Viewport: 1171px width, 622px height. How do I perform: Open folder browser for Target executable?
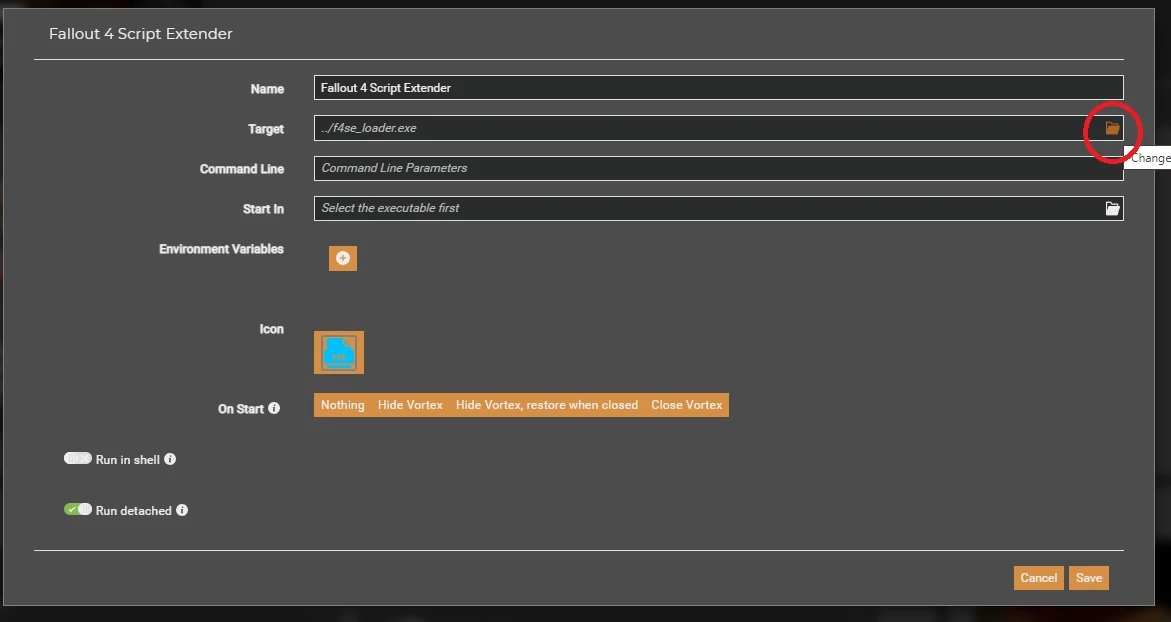point(1112,128)
